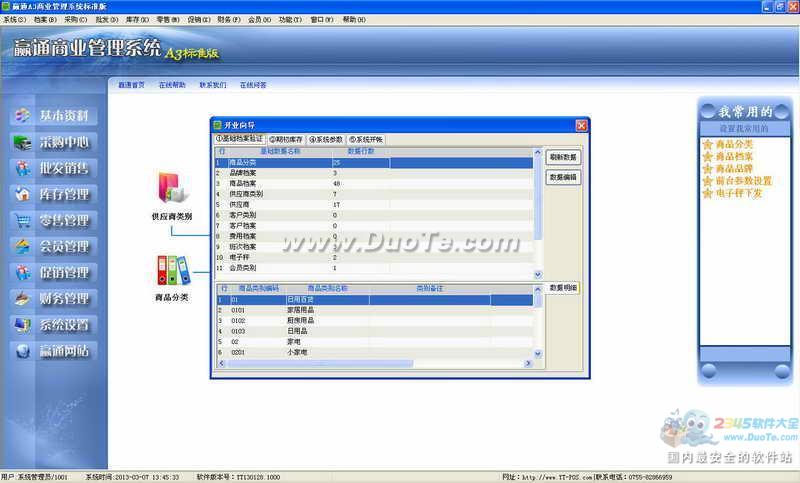Open 电子秤下发 favorite shortcut
This screenshot has width=800, height=483.
click(738, 193)
